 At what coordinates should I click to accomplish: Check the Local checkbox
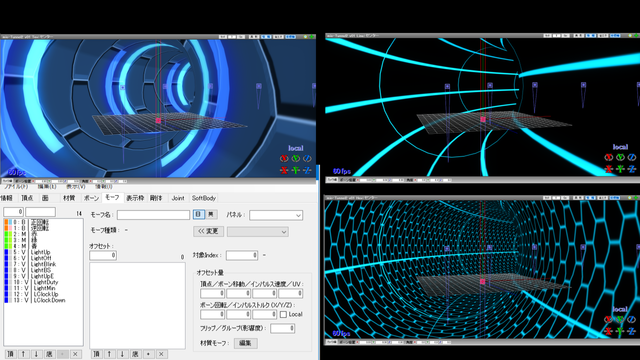coord(283,315)
